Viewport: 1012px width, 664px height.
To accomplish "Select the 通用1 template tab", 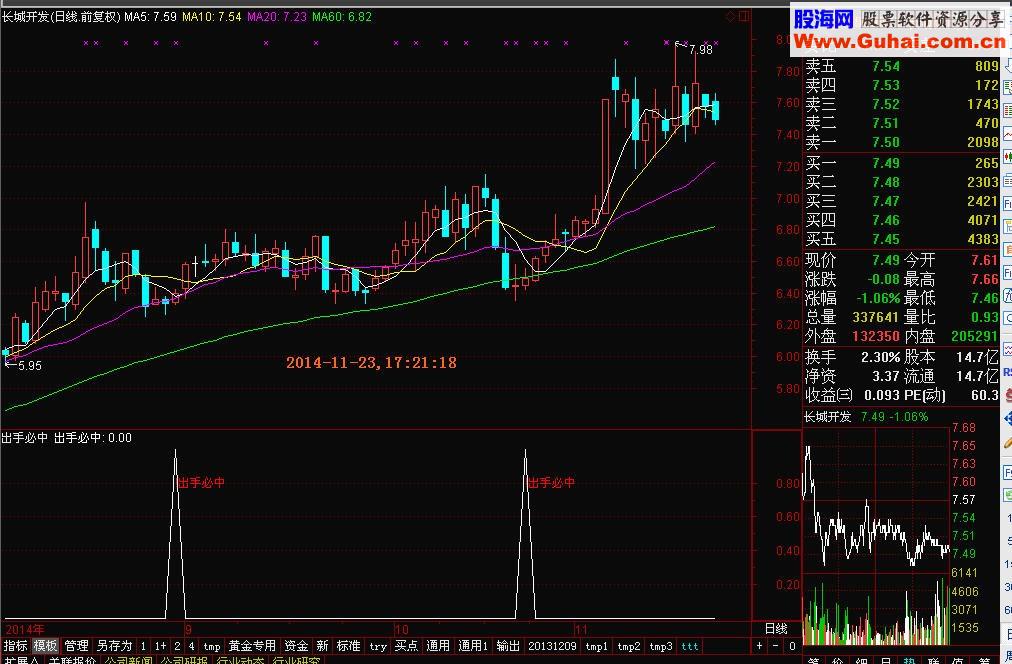I will 473,645.
